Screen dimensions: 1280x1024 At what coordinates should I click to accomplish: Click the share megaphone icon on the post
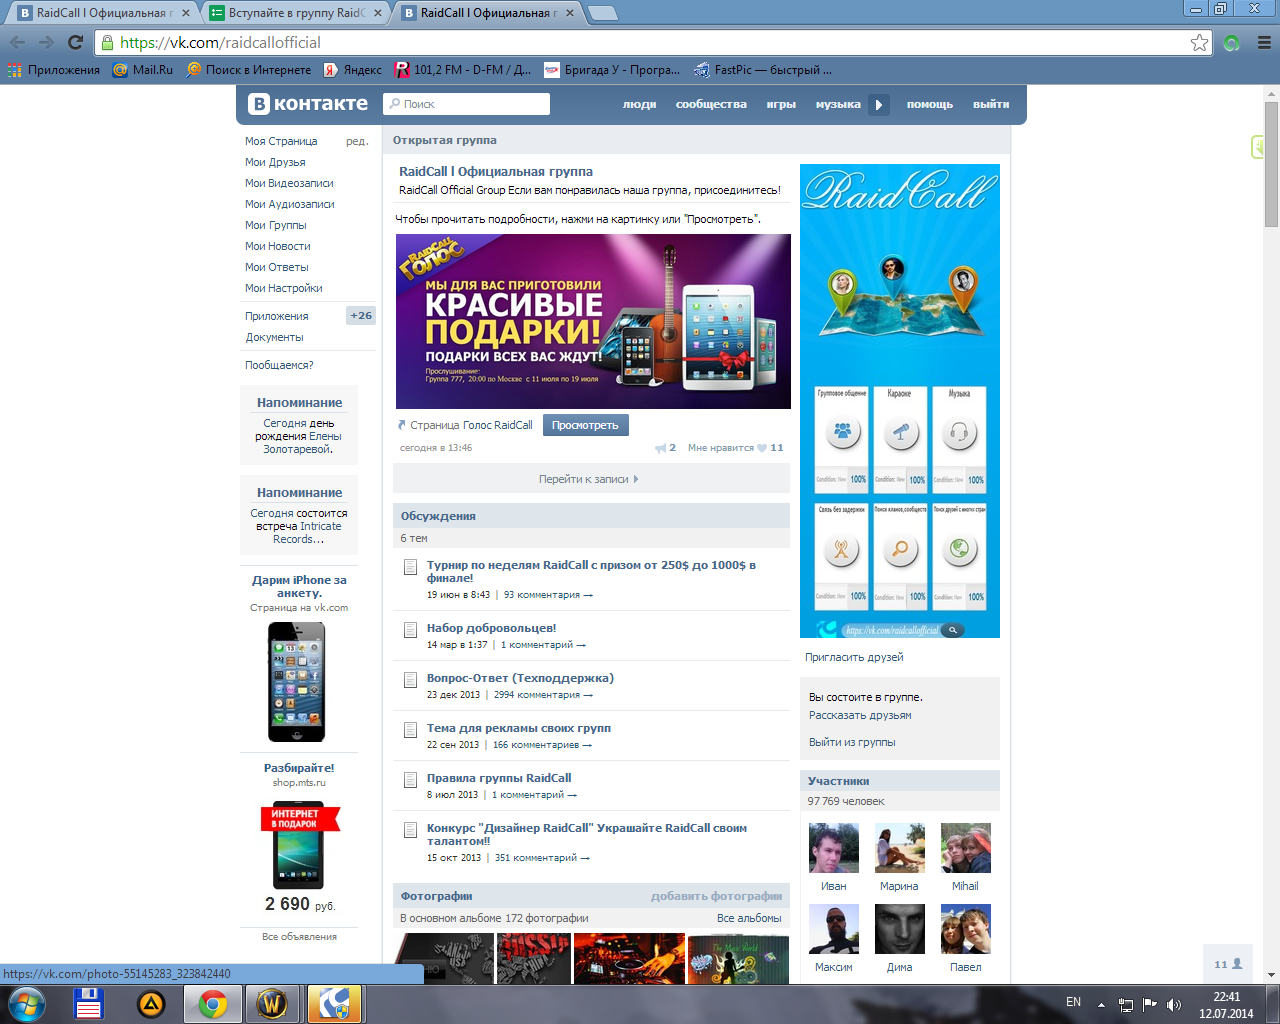coord(660,448)
